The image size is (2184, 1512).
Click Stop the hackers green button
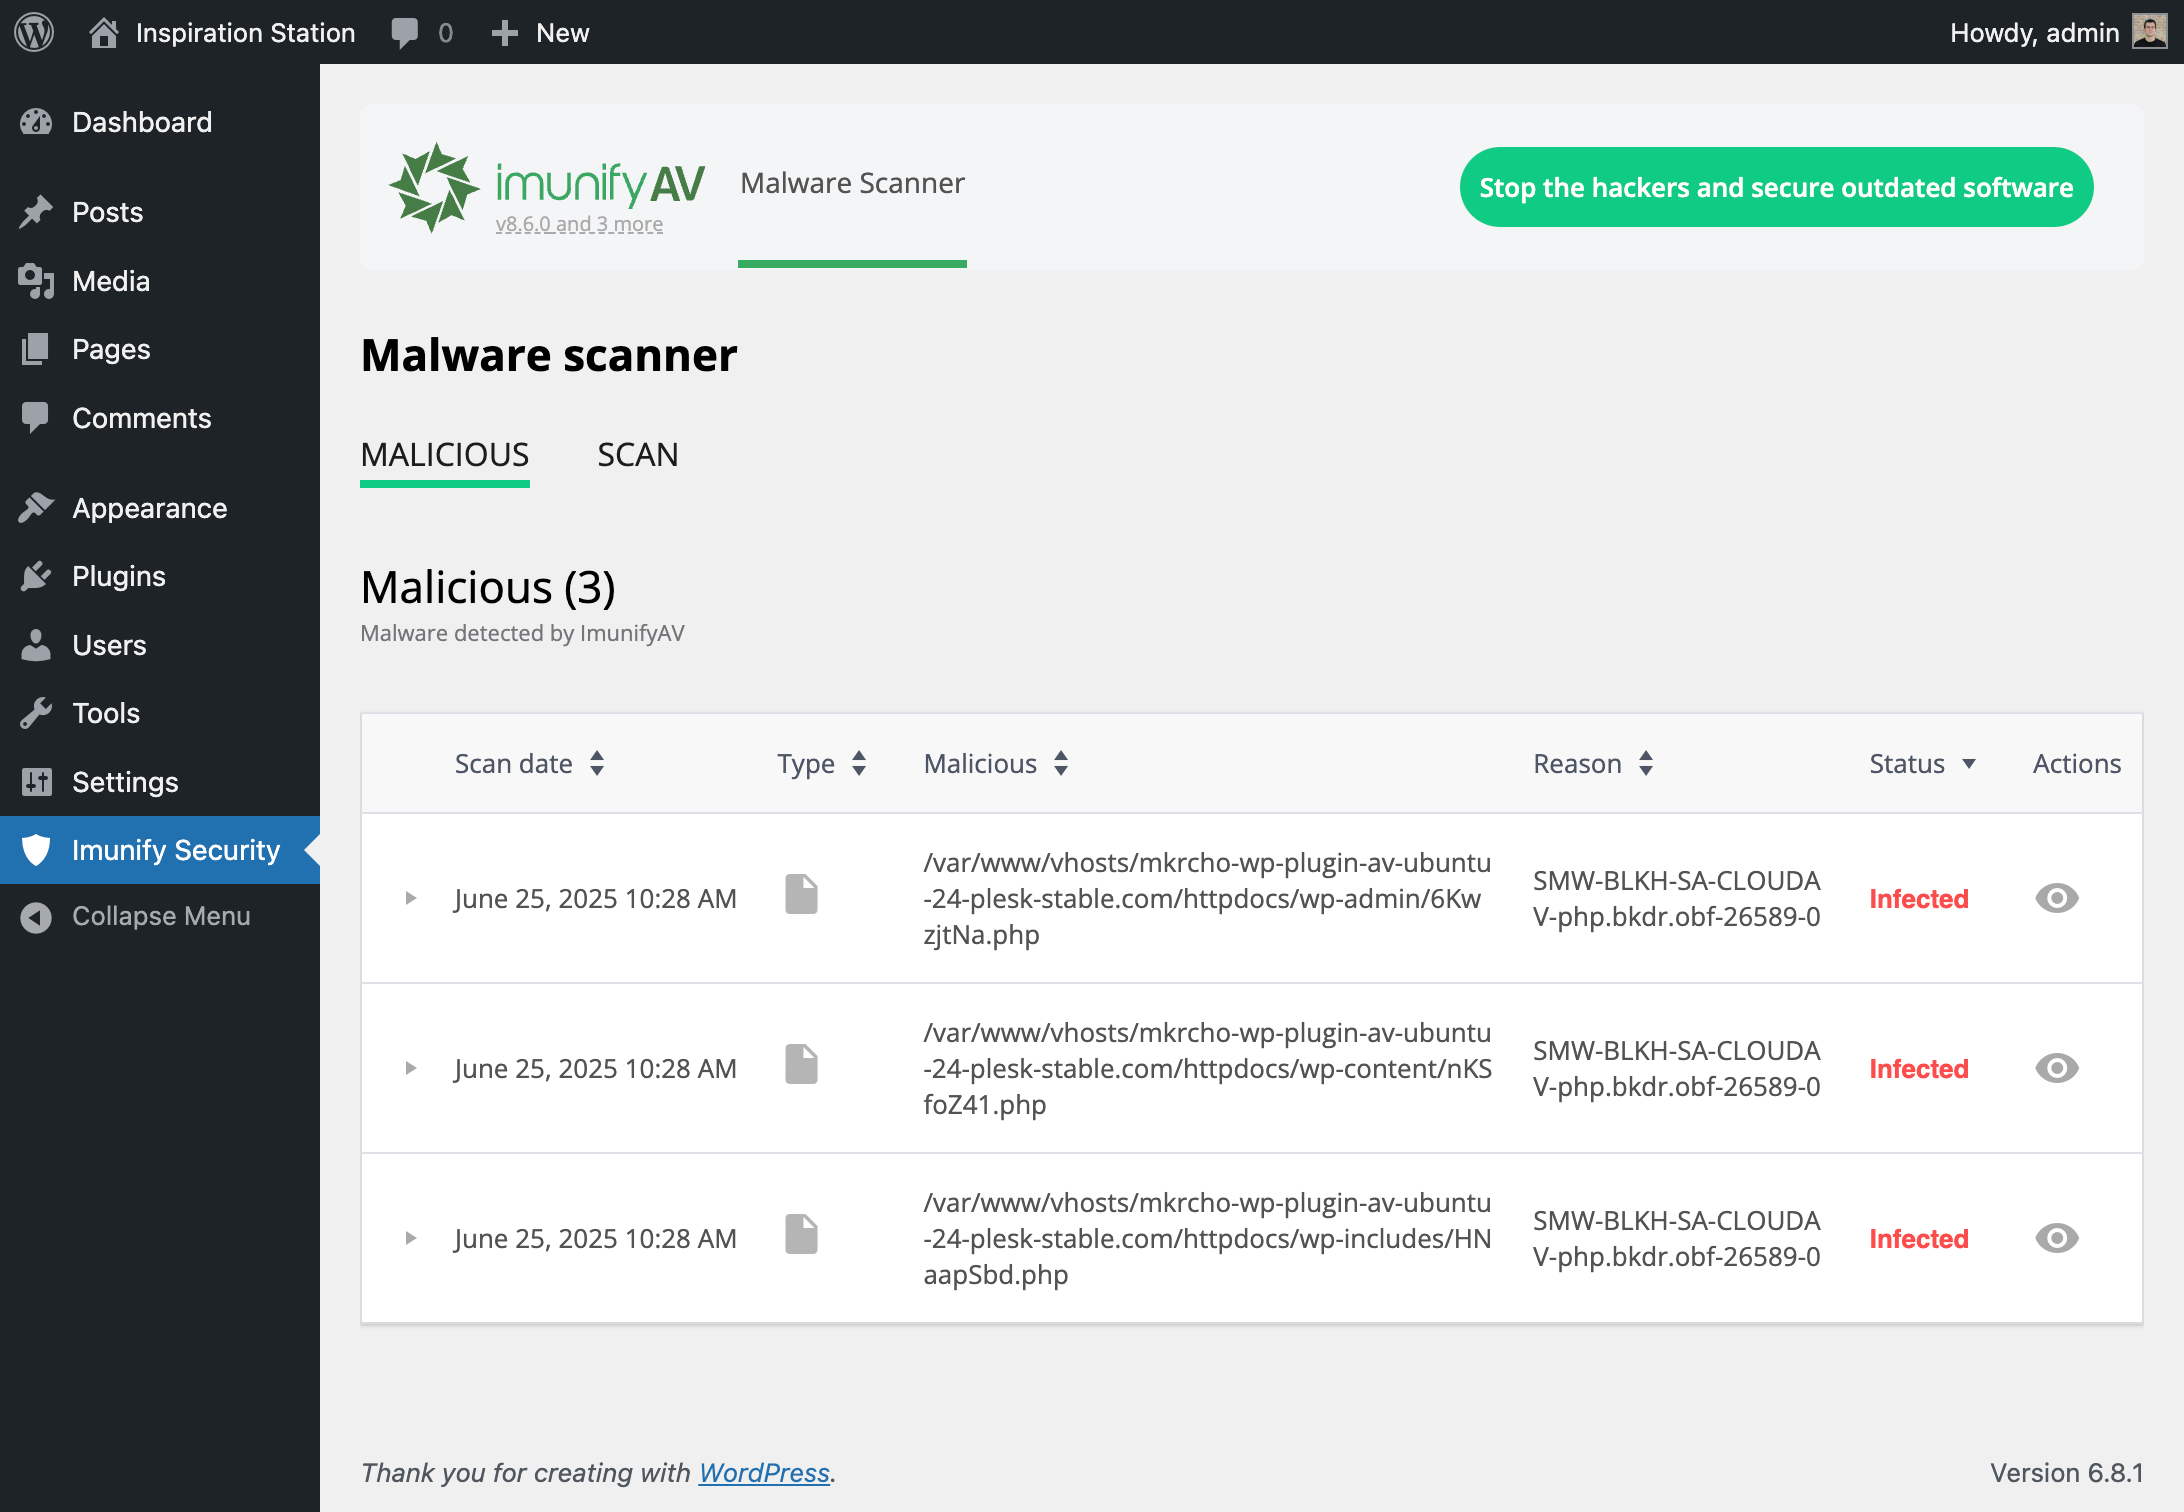tap(1776, 187)
